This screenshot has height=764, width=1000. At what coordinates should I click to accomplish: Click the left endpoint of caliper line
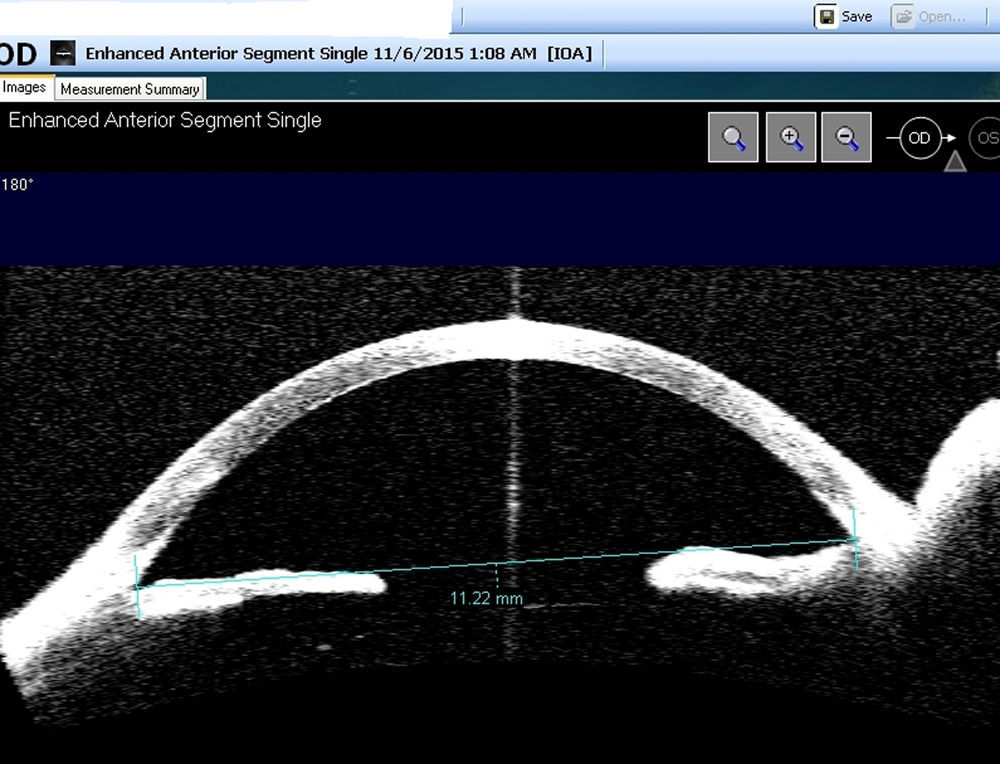click(137, 585)
